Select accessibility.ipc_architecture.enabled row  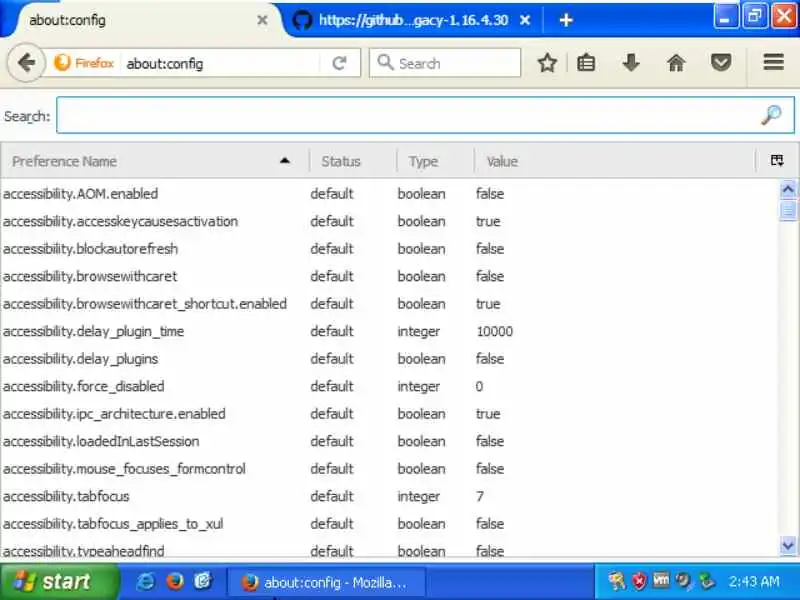point(390,414)
